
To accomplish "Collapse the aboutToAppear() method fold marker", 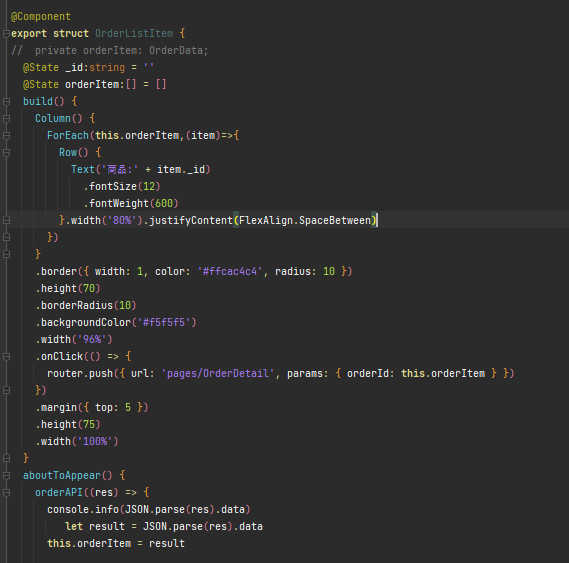I will (6, 476).
